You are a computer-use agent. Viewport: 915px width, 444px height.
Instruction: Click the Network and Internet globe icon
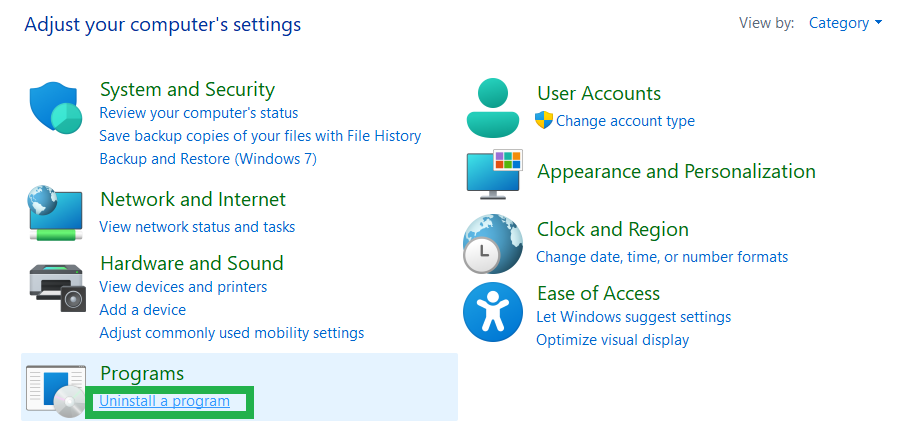pos(55,213)
